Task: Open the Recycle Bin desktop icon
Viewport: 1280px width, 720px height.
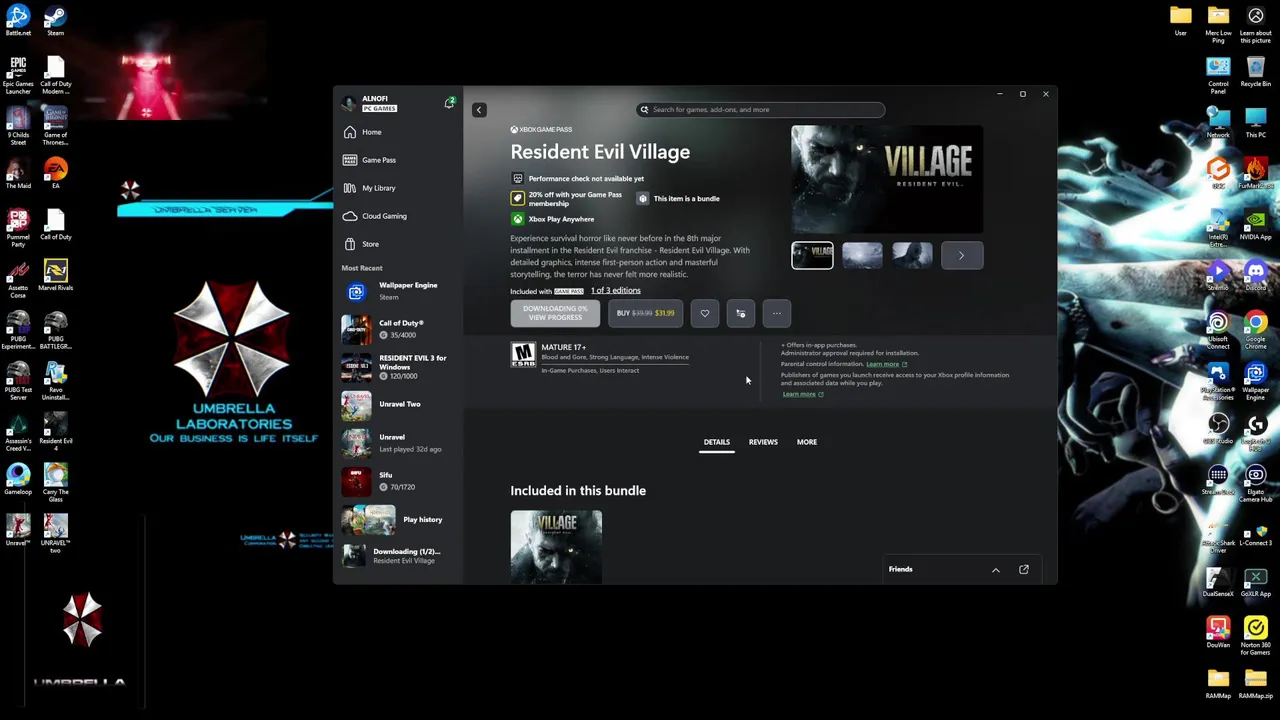Action: 1256,71
